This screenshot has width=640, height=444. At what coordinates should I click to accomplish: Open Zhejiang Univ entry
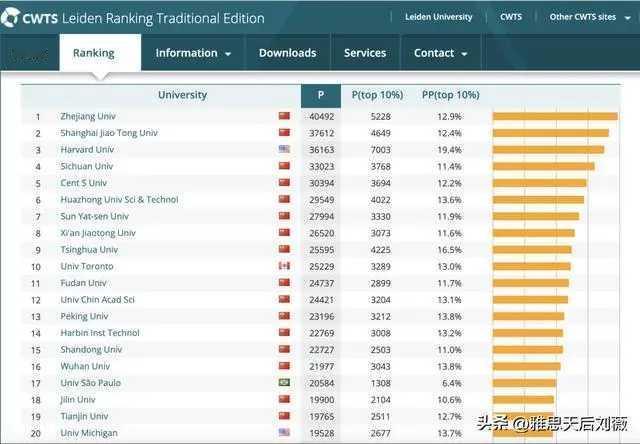(88, 116)
